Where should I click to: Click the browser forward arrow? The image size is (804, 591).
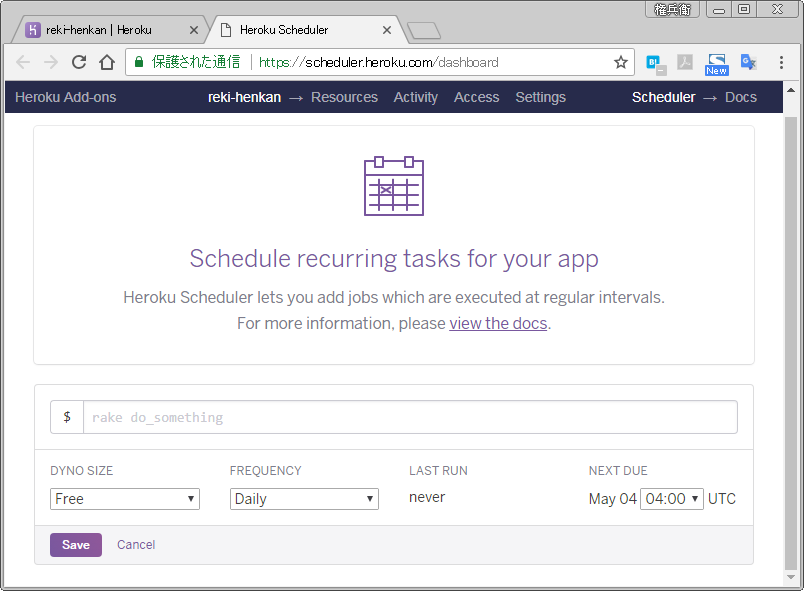(x=51, y=63)
